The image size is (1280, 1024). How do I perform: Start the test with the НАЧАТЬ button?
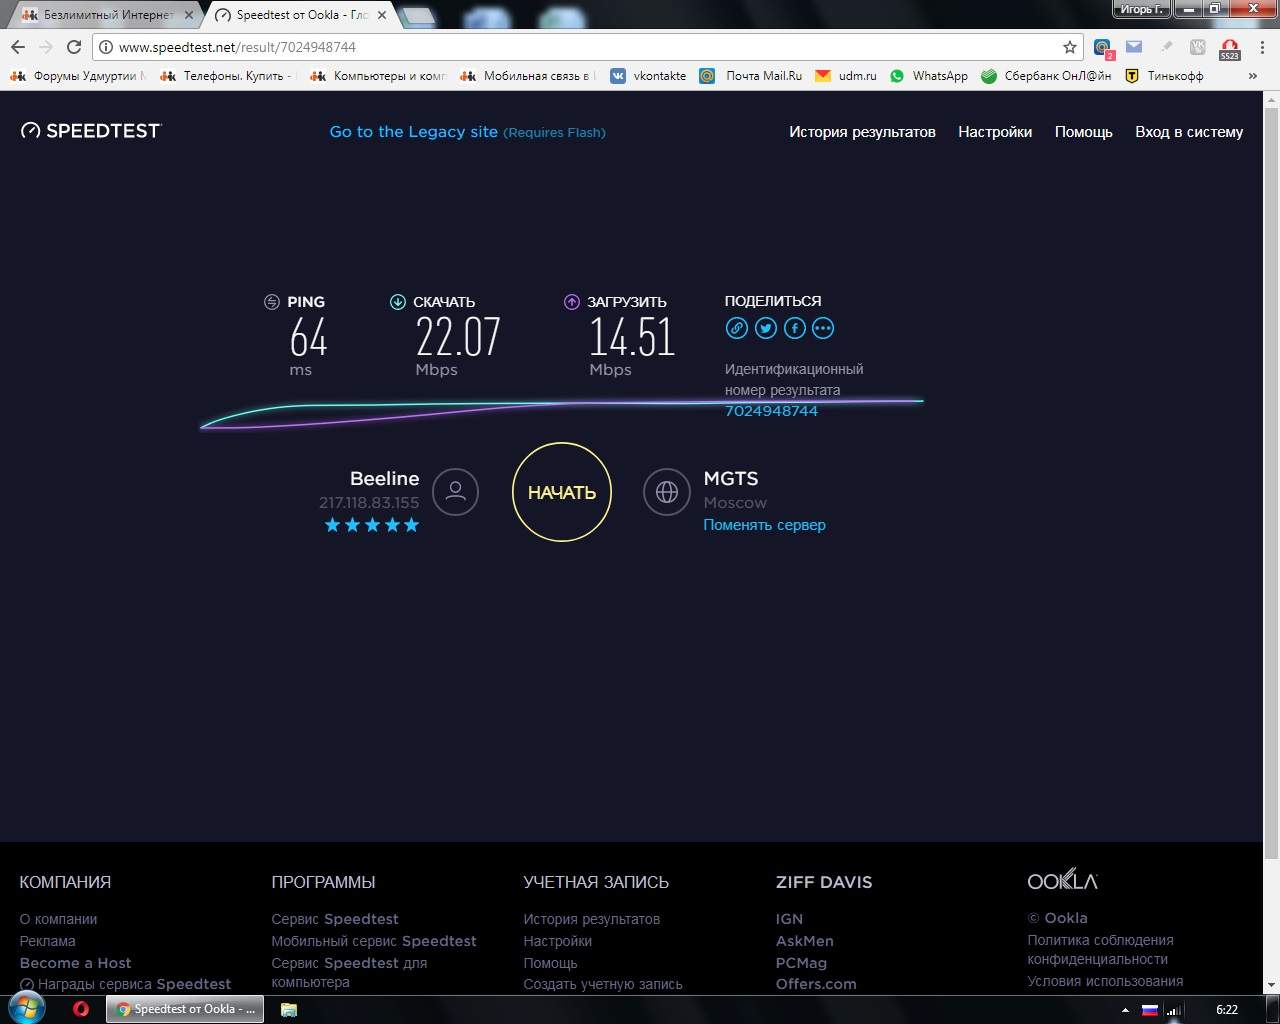point(561,492)
